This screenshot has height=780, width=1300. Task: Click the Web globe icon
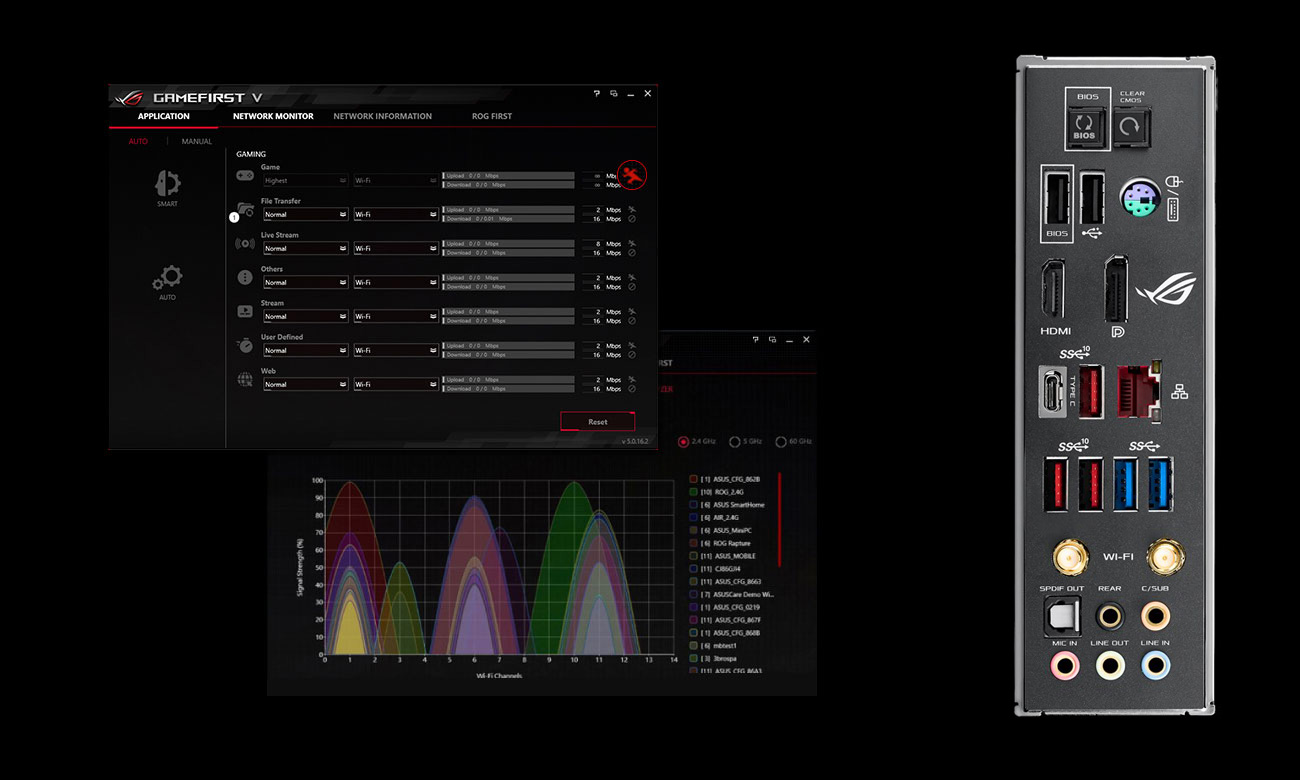[x=245, y=379]
